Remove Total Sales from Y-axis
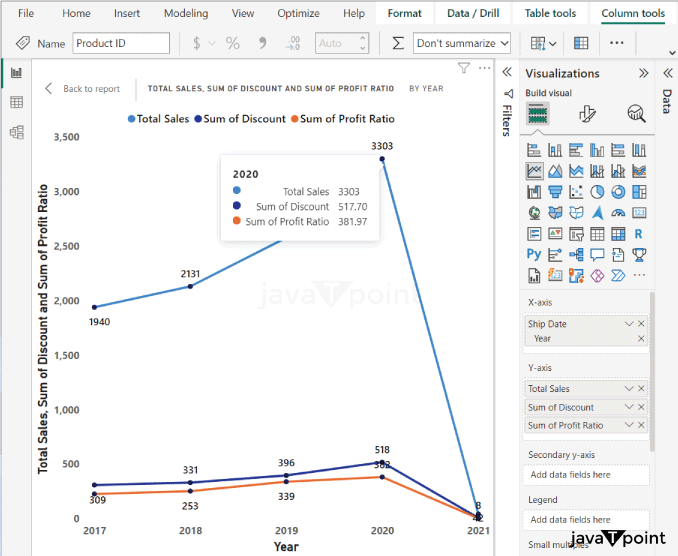The width and height of the screenshot is (678, 556). [641, 389]
